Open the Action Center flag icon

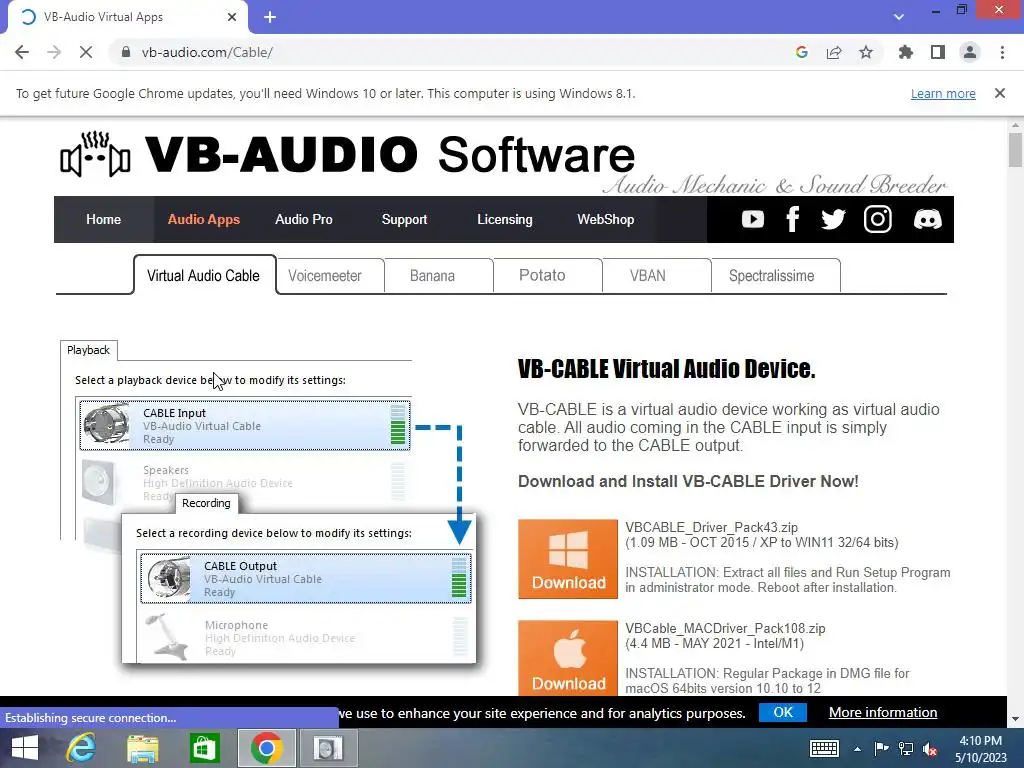881,748
